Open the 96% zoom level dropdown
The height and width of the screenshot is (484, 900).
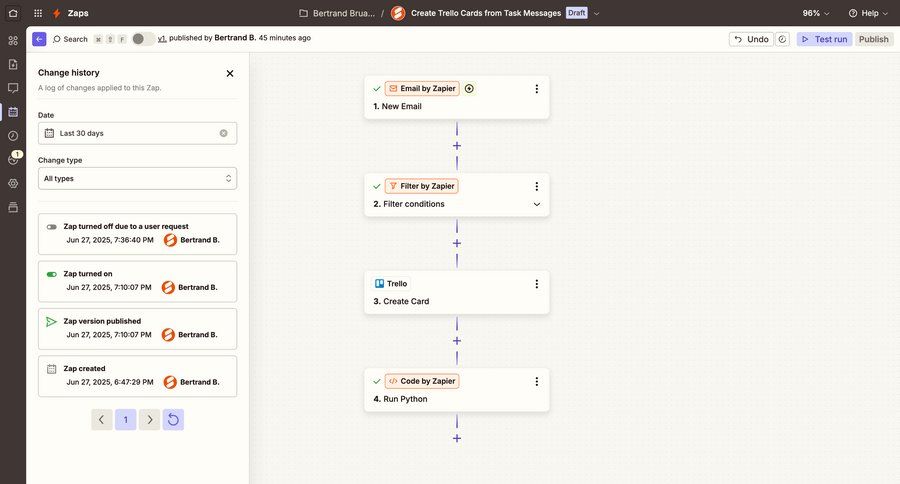816,13
